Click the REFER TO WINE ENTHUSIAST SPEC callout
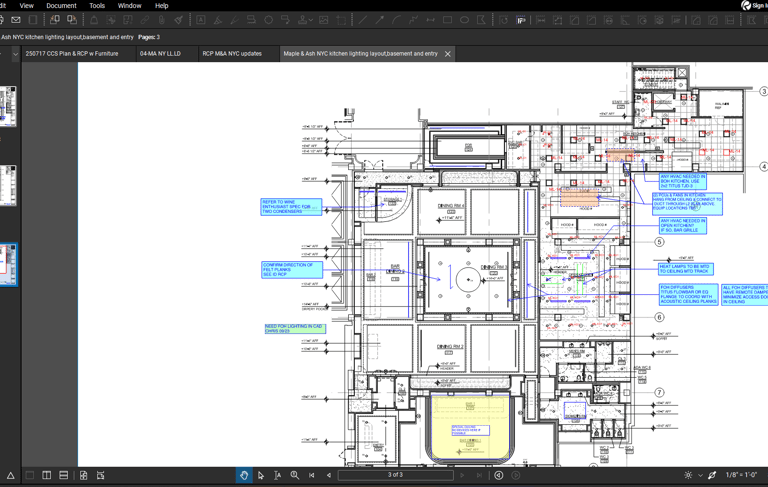 coord(291,206)
